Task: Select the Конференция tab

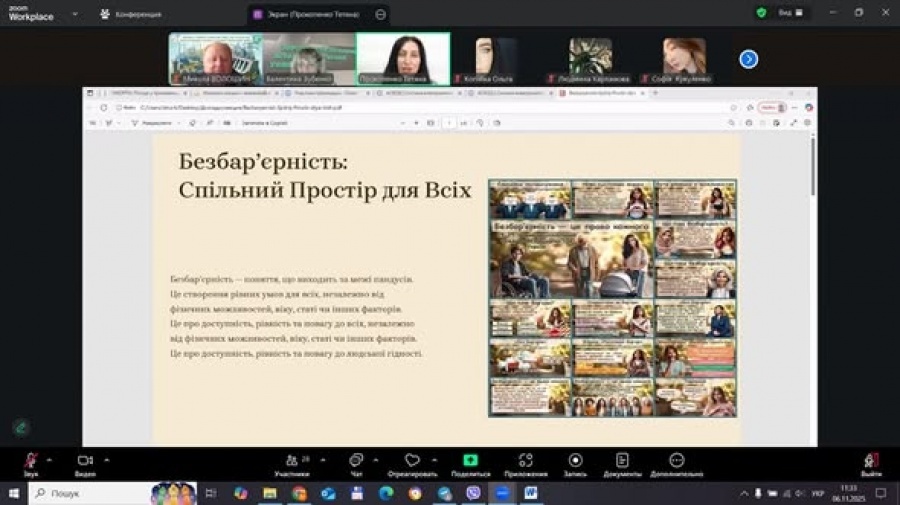Action: [x=130, y=14]
